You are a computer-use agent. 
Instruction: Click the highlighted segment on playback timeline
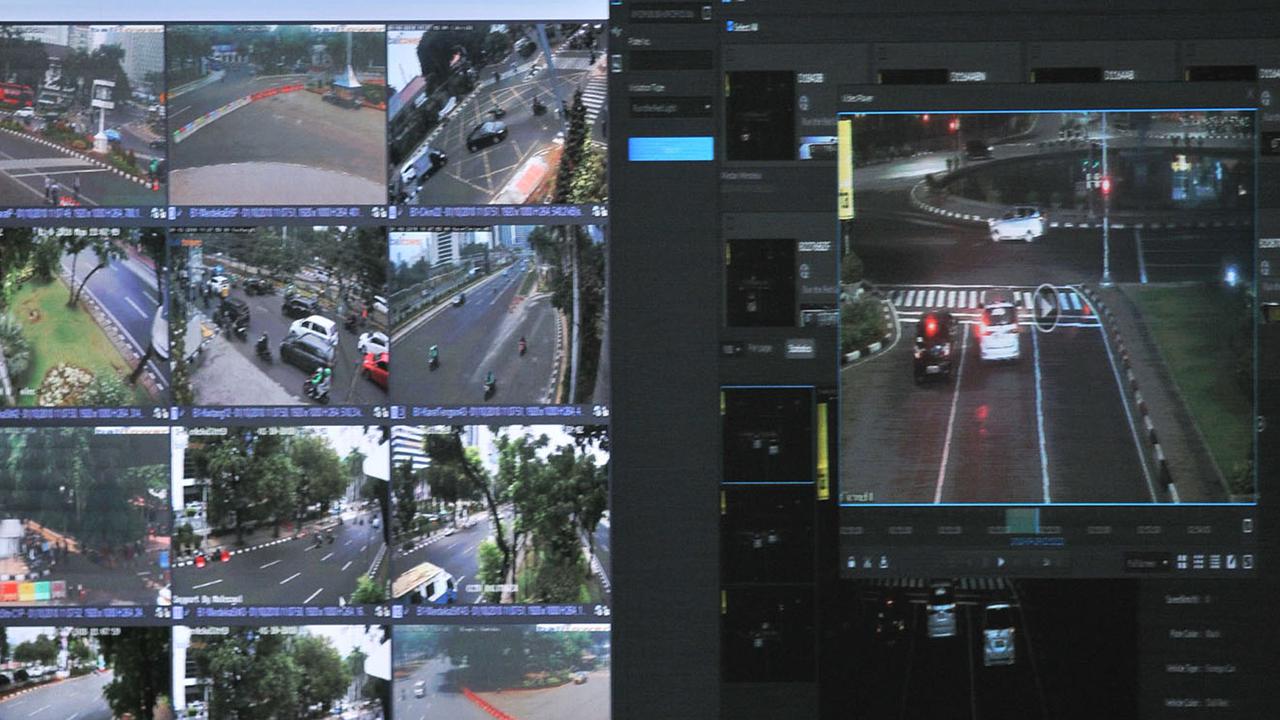[x=1022, y=521]
